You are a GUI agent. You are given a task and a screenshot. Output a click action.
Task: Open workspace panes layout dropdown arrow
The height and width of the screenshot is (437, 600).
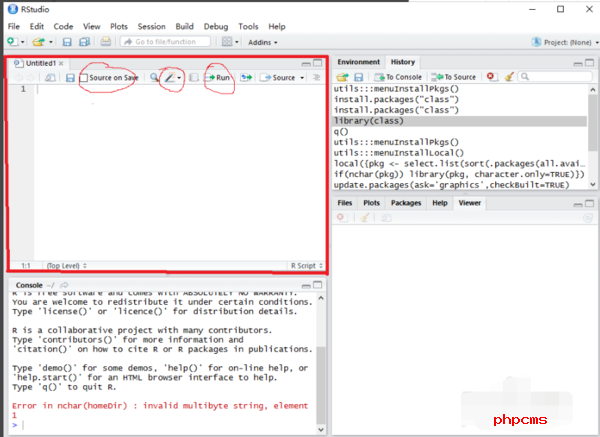tap(236, 42)
